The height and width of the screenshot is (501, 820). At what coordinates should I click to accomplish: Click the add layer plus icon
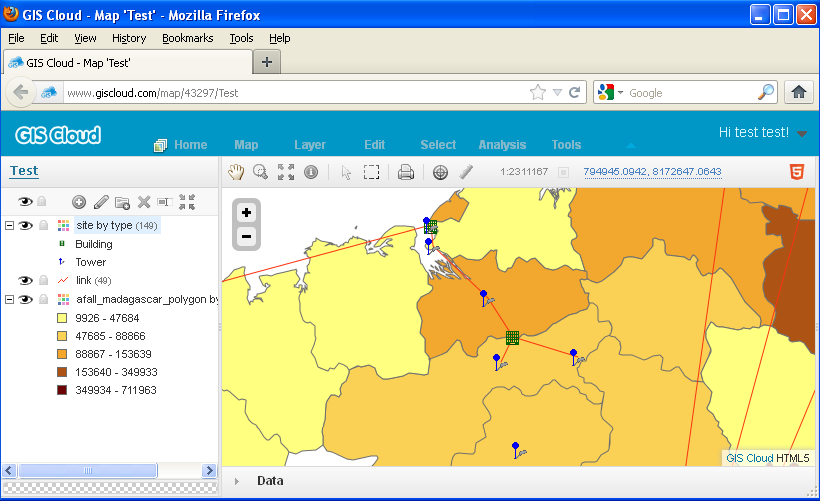tap(79, 202)
